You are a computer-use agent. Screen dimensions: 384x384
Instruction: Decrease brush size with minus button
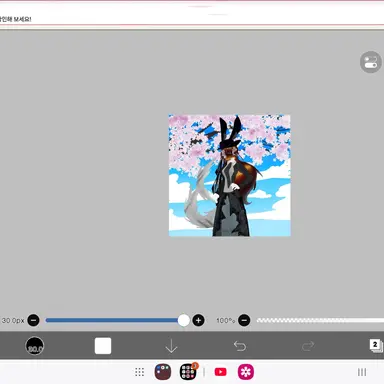33,320
